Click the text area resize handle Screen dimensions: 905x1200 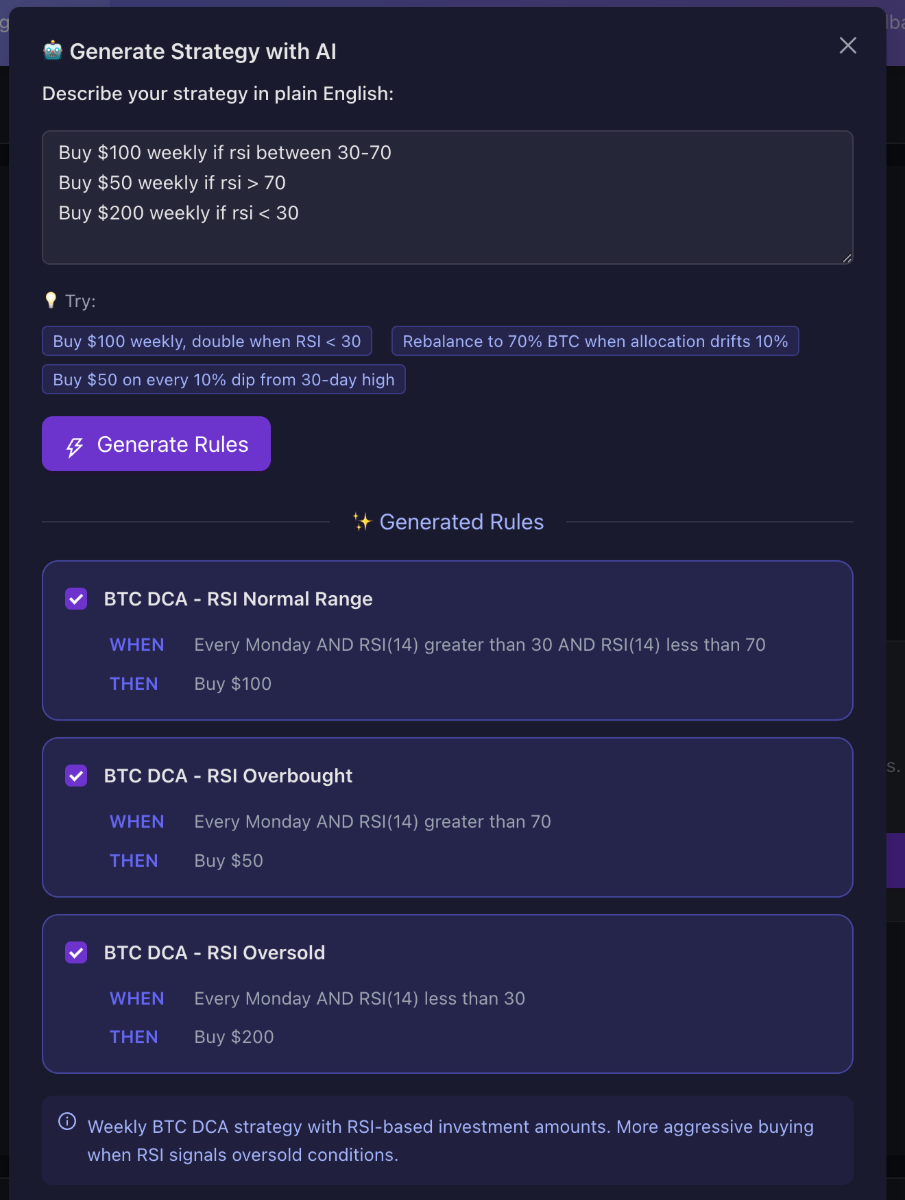(846, 257)
